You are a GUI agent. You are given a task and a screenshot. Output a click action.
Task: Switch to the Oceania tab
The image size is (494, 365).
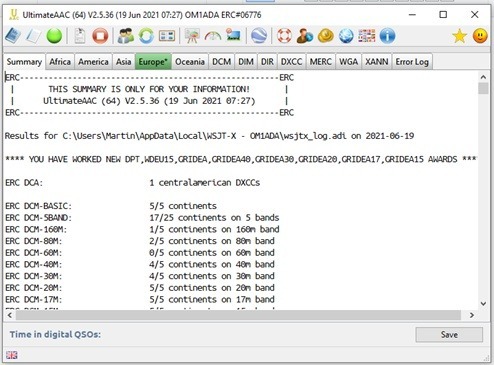tap(190, 62)
